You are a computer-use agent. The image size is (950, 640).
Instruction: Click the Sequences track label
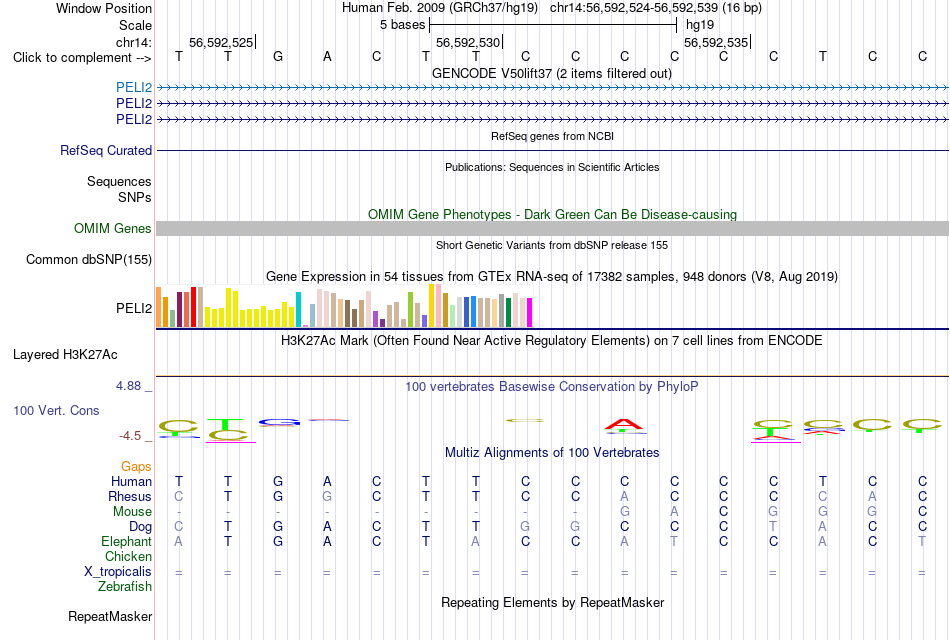click(x=119, y=181)
